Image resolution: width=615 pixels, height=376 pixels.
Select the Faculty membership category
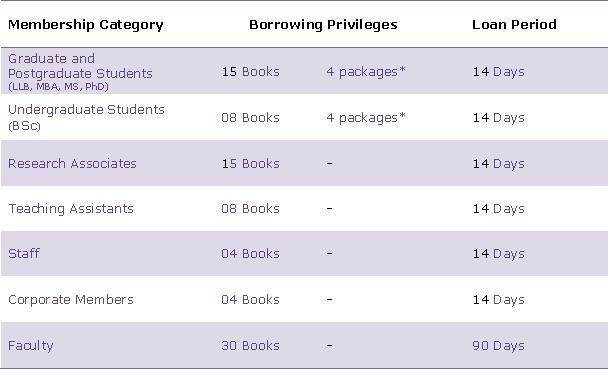[x=31, y=346]
